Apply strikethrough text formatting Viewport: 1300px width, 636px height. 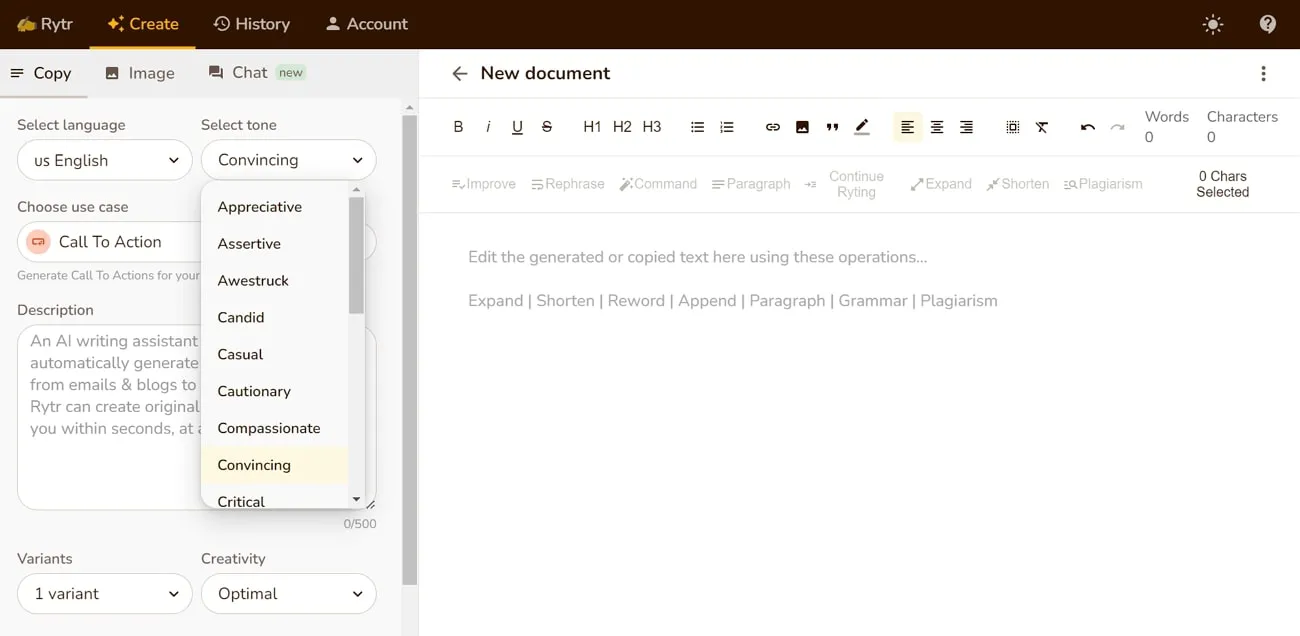(x=547, y=127)
